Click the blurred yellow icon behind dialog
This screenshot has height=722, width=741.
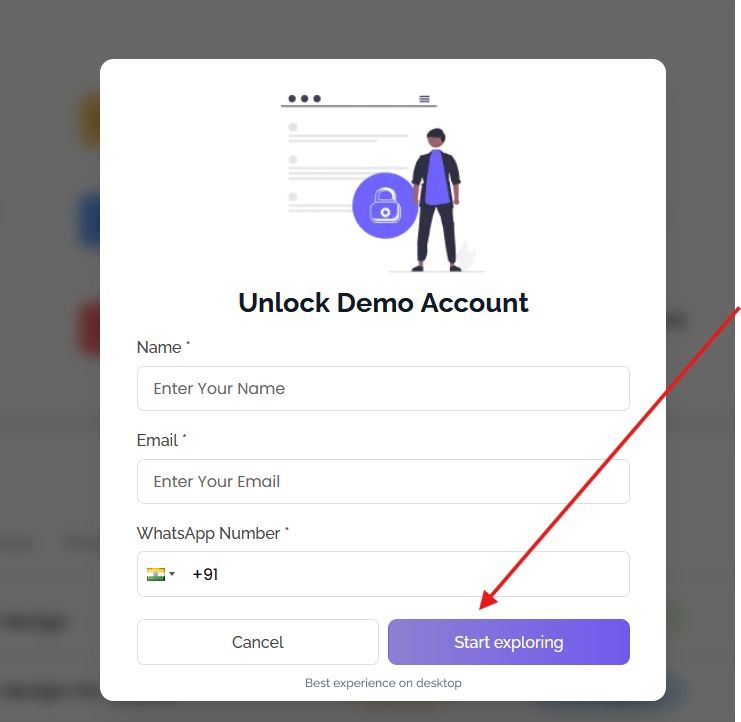(x=90, y=120)
